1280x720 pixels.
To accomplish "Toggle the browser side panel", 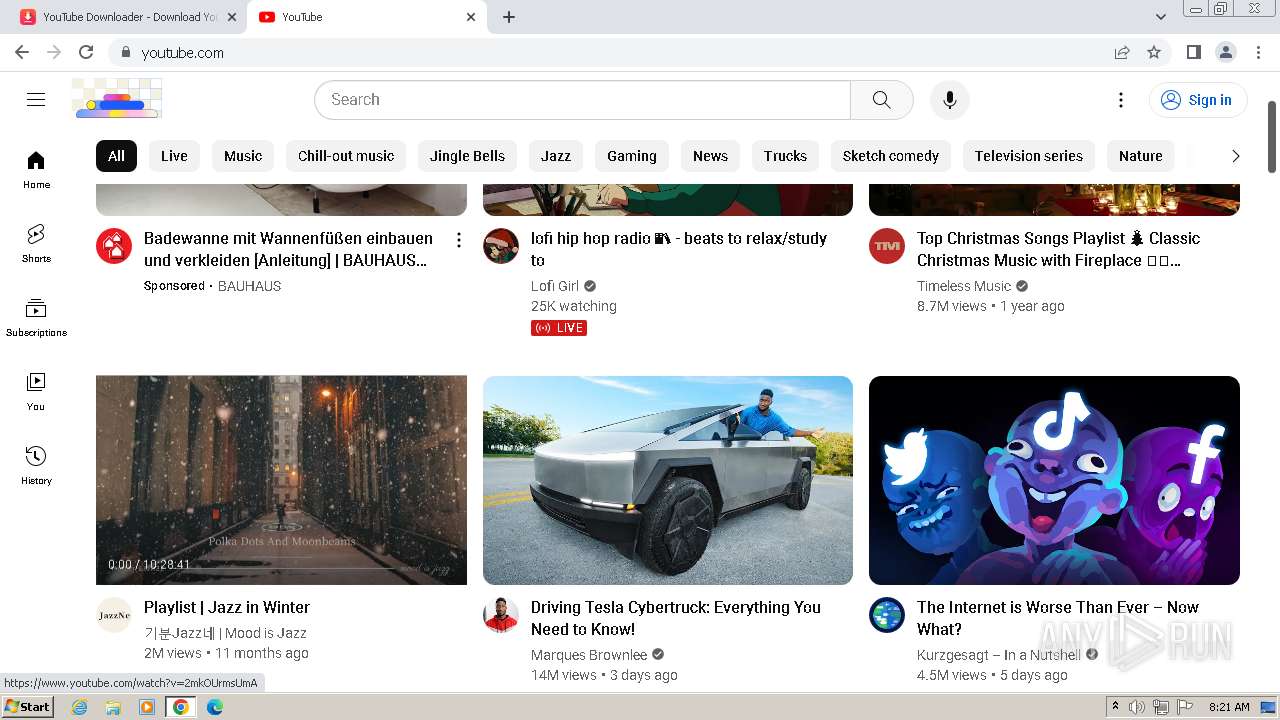I will (x=1193, y=52).
